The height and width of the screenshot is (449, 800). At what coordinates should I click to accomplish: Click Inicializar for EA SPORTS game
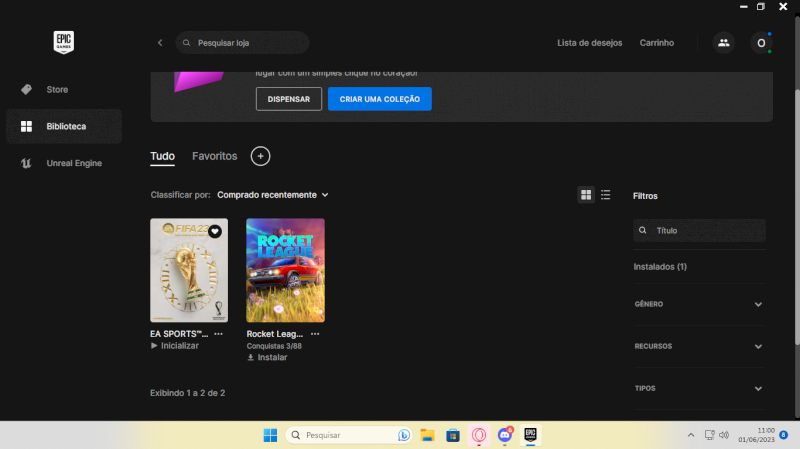[x=174, y=345]
